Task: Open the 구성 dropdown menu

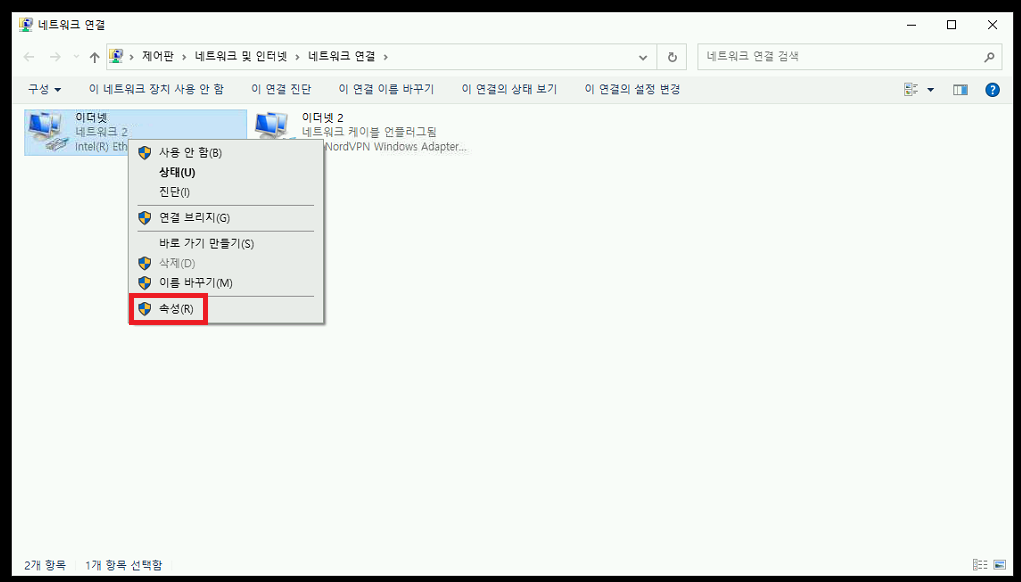Action: (44, 89)
